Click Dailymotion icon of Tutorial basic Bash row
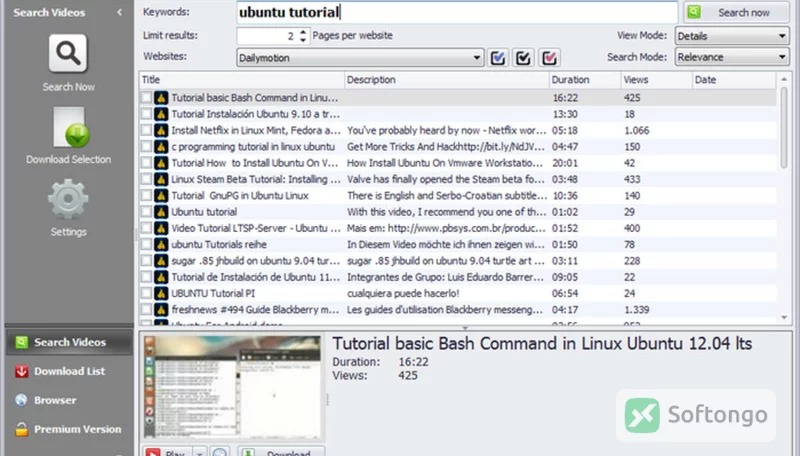Image resolution: width=800 pixels, height=456 pixels. click(x=161, y=97)
